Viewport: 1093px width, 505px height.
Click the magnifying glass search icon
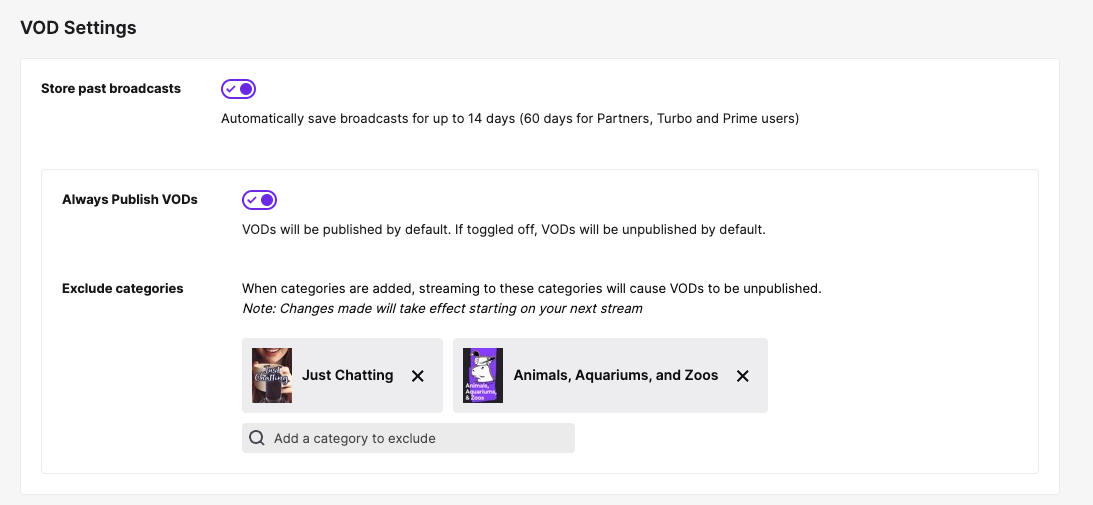tap(257, 438)
